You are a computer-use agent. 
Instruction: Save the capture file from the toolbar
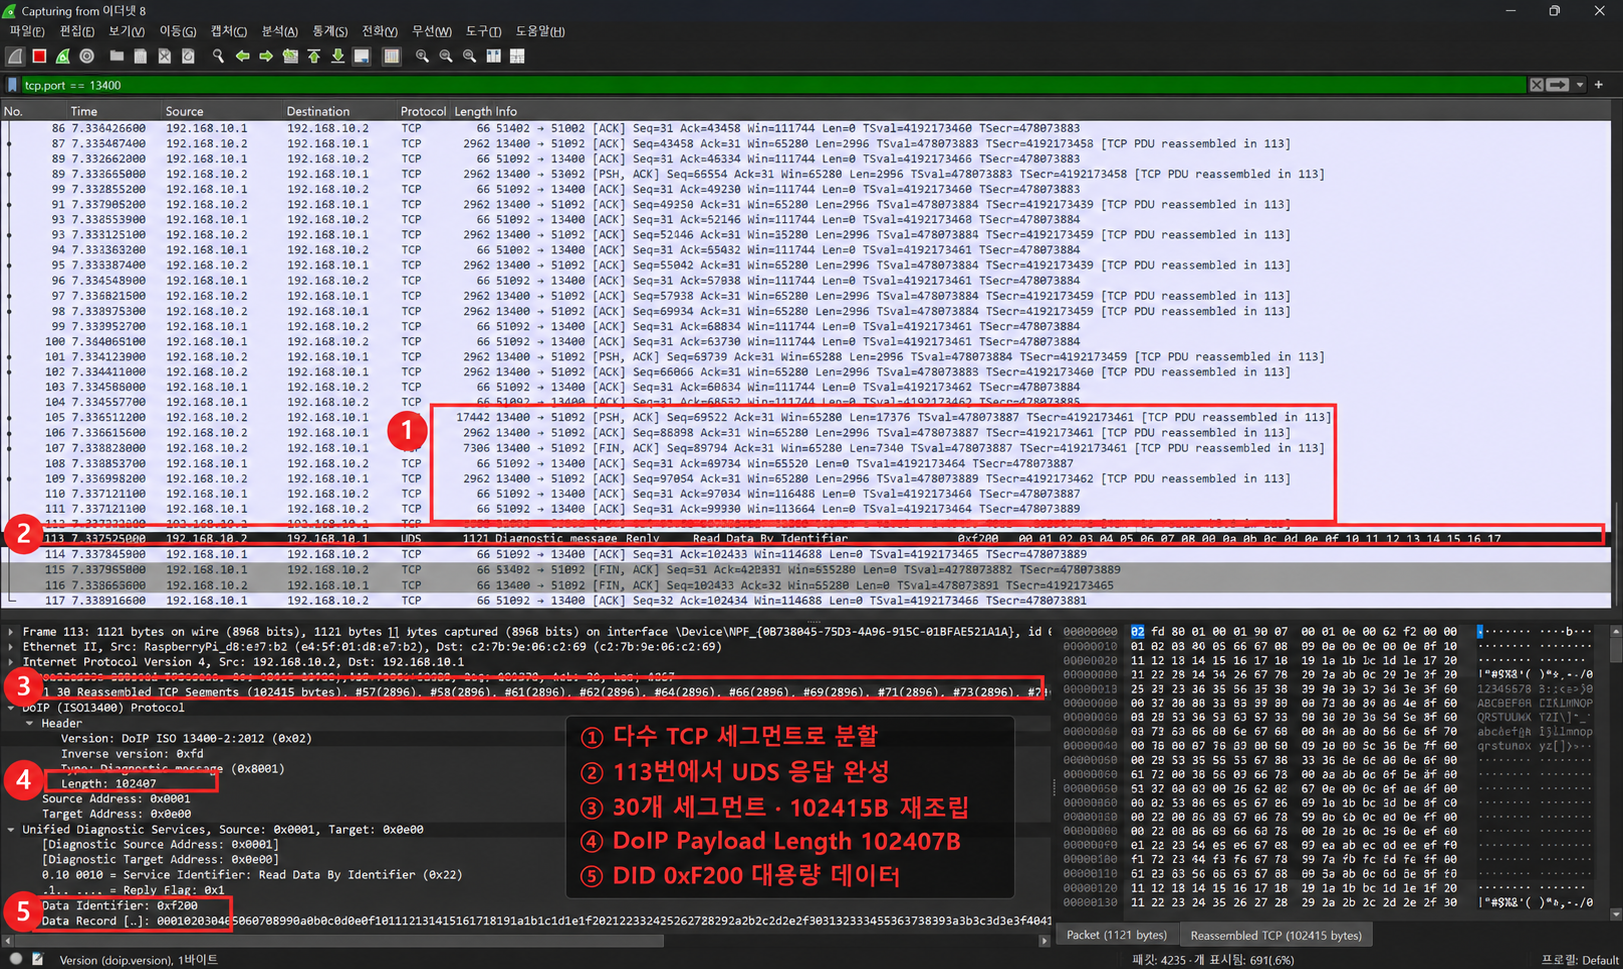pos(141,57)
